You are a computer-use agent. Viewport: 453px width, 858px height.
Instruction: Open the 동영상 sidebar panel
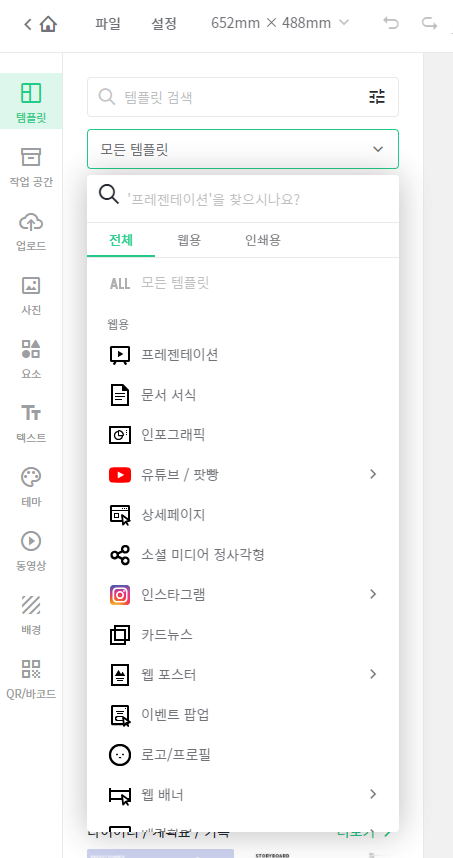tap(31, 550)
